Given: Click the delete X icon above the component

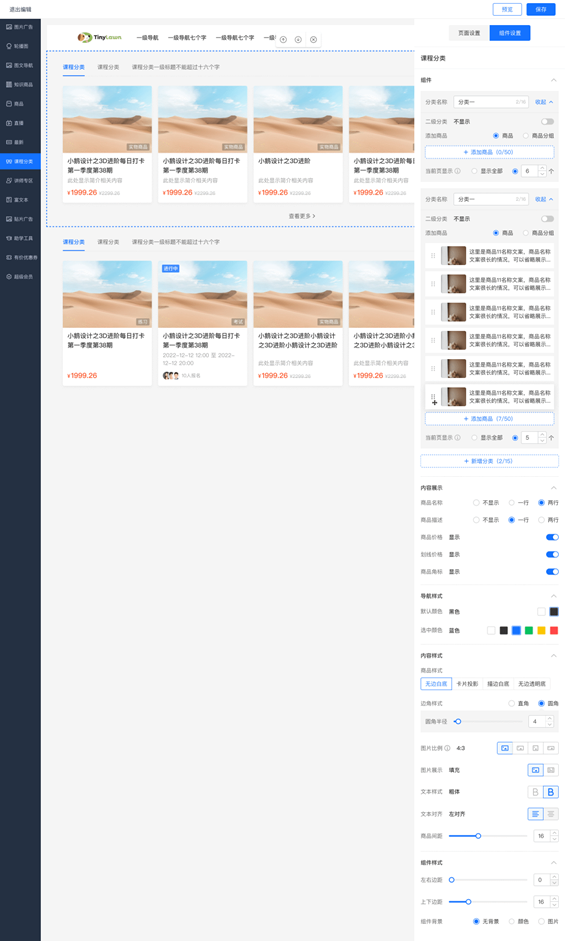Looking at the screenshot, I should coord(313,39).
